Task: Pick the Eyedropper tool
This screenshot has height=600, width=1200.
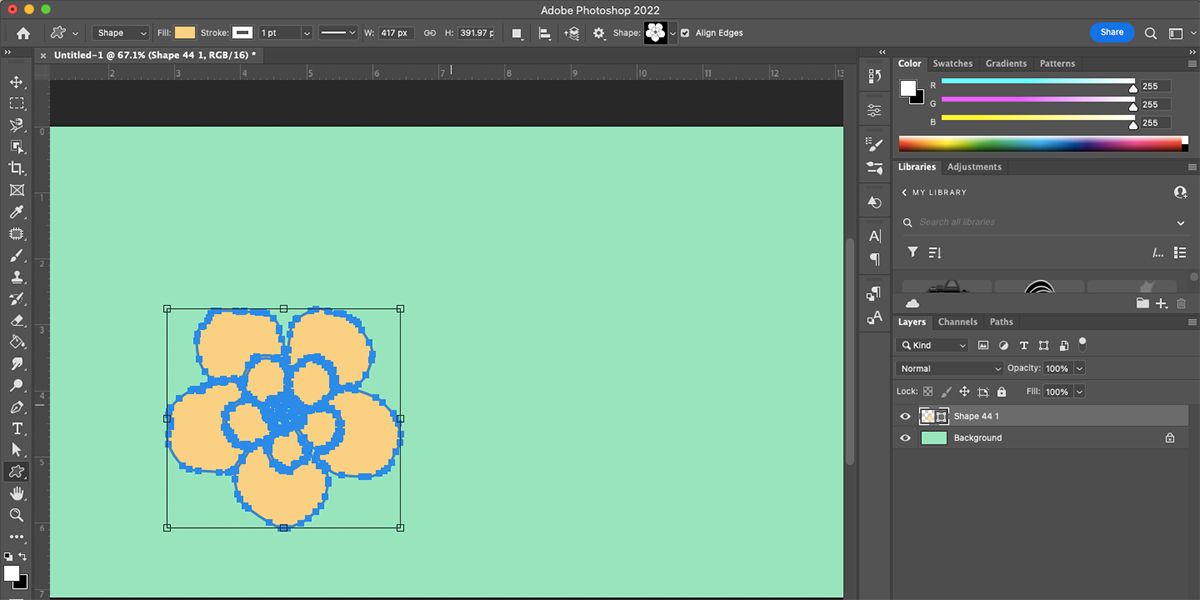Action: [x=17, y=212]
